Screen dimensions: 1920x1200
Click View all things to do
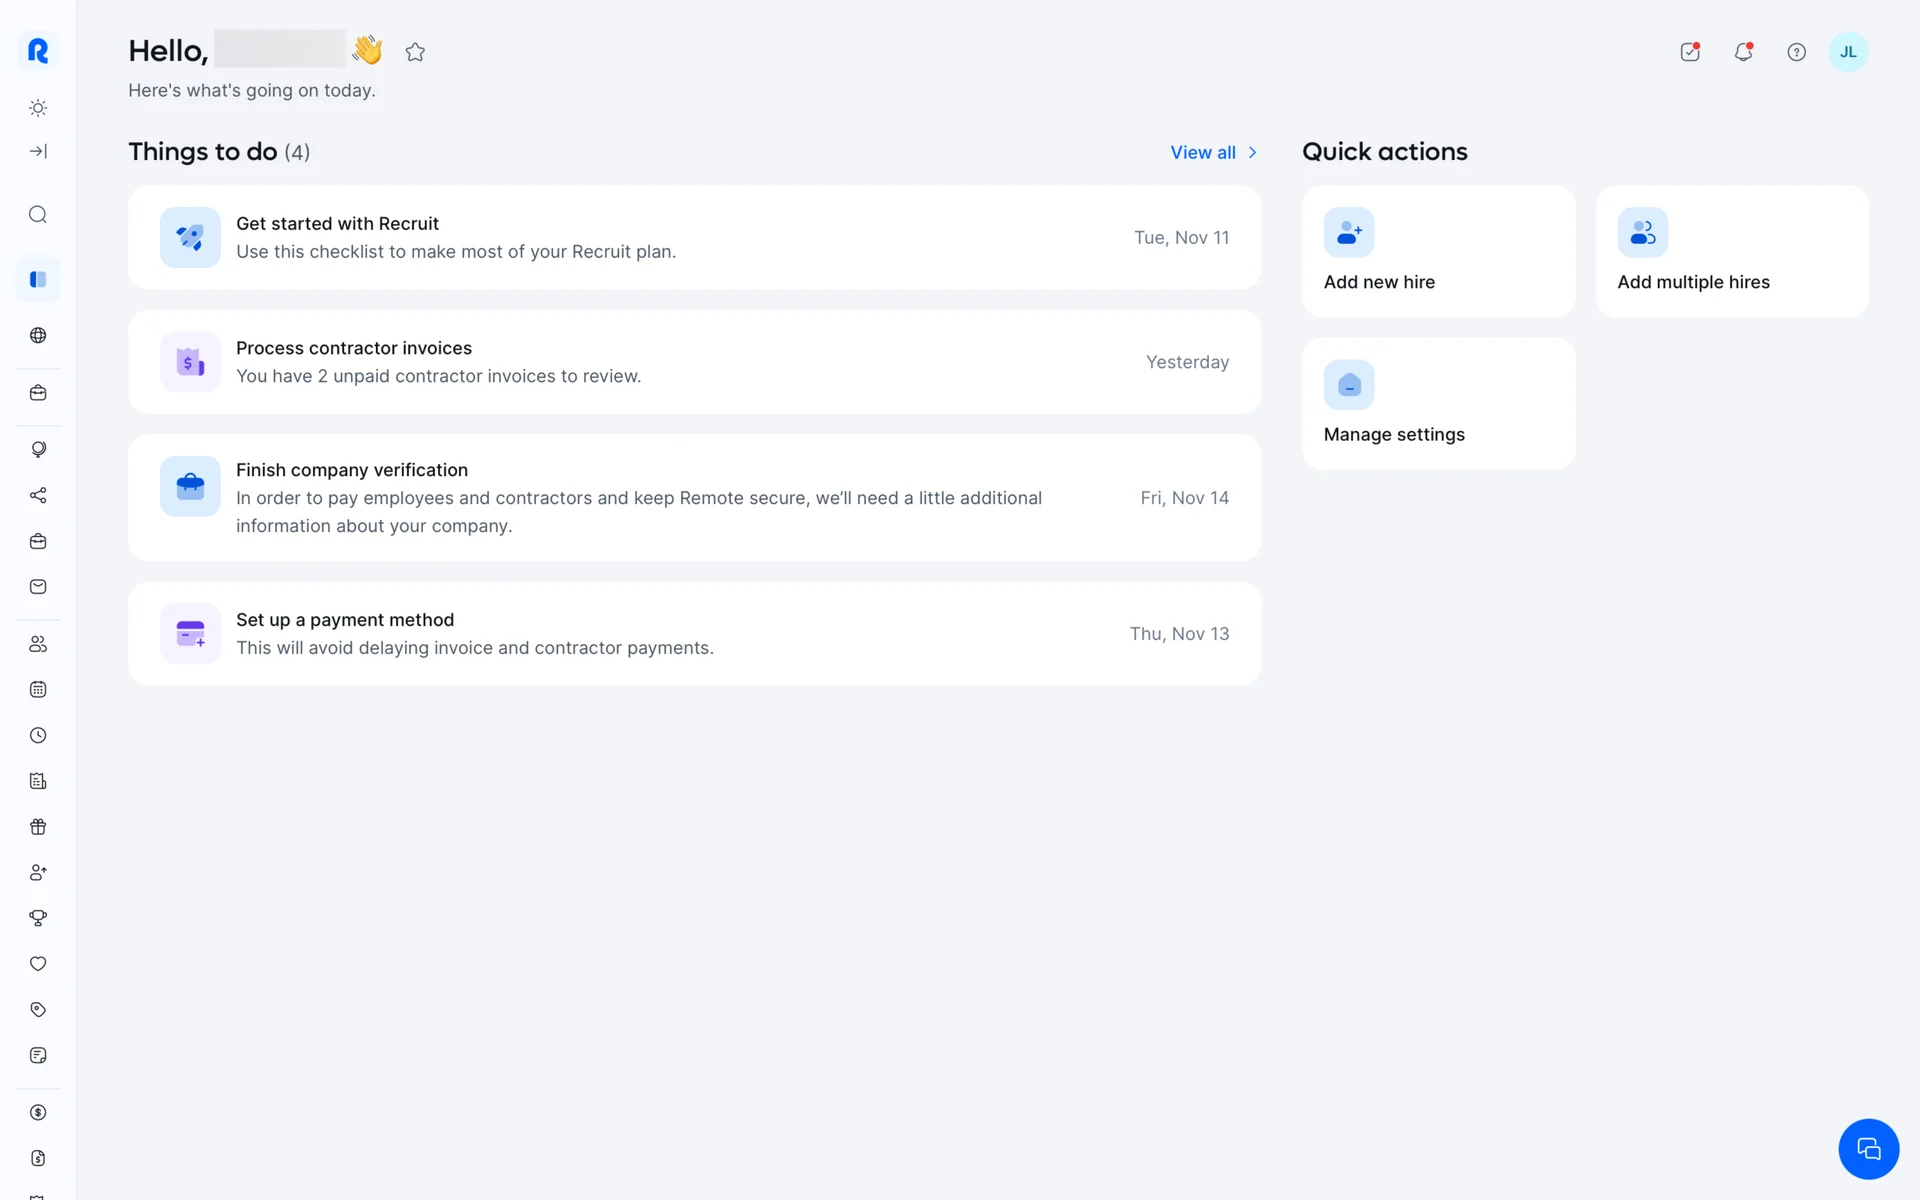point(1213,152)
